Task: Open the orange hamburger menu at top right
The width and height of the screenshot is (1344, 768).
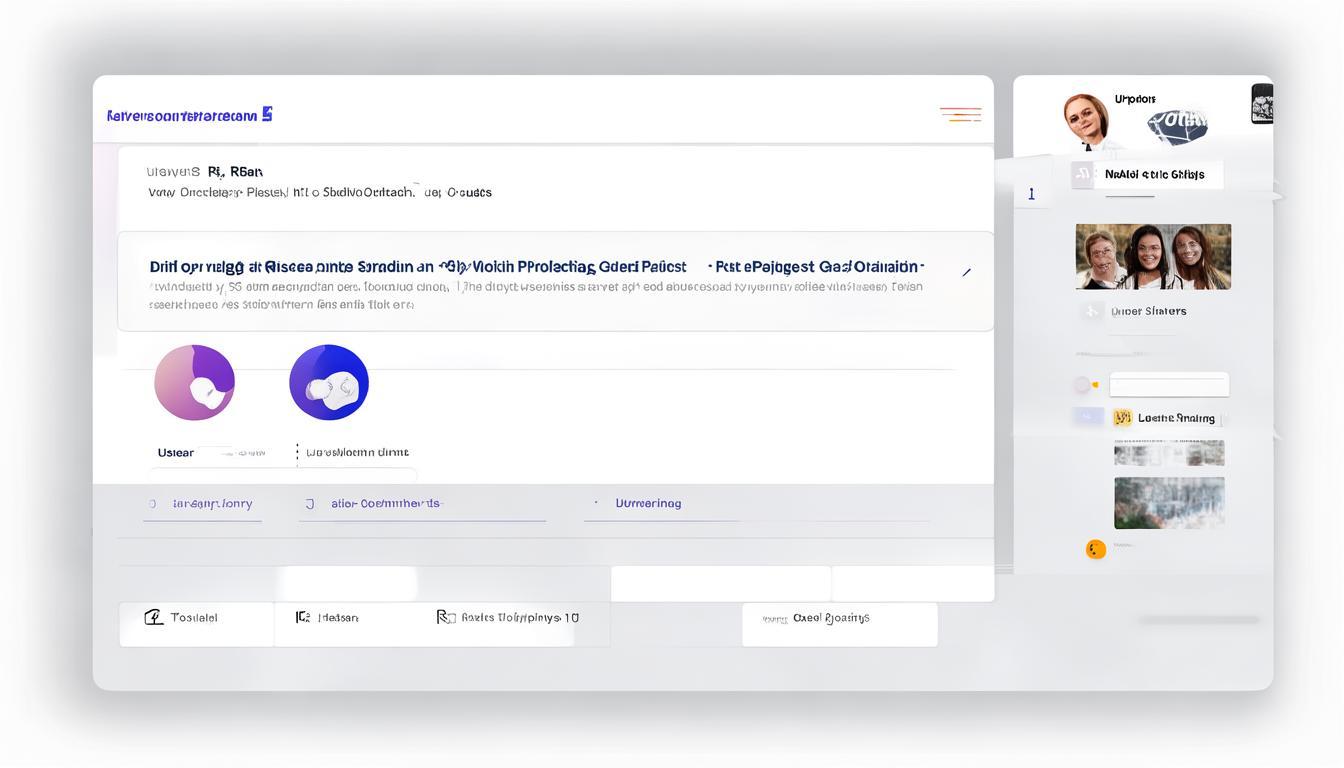Action: click(960, 114)
